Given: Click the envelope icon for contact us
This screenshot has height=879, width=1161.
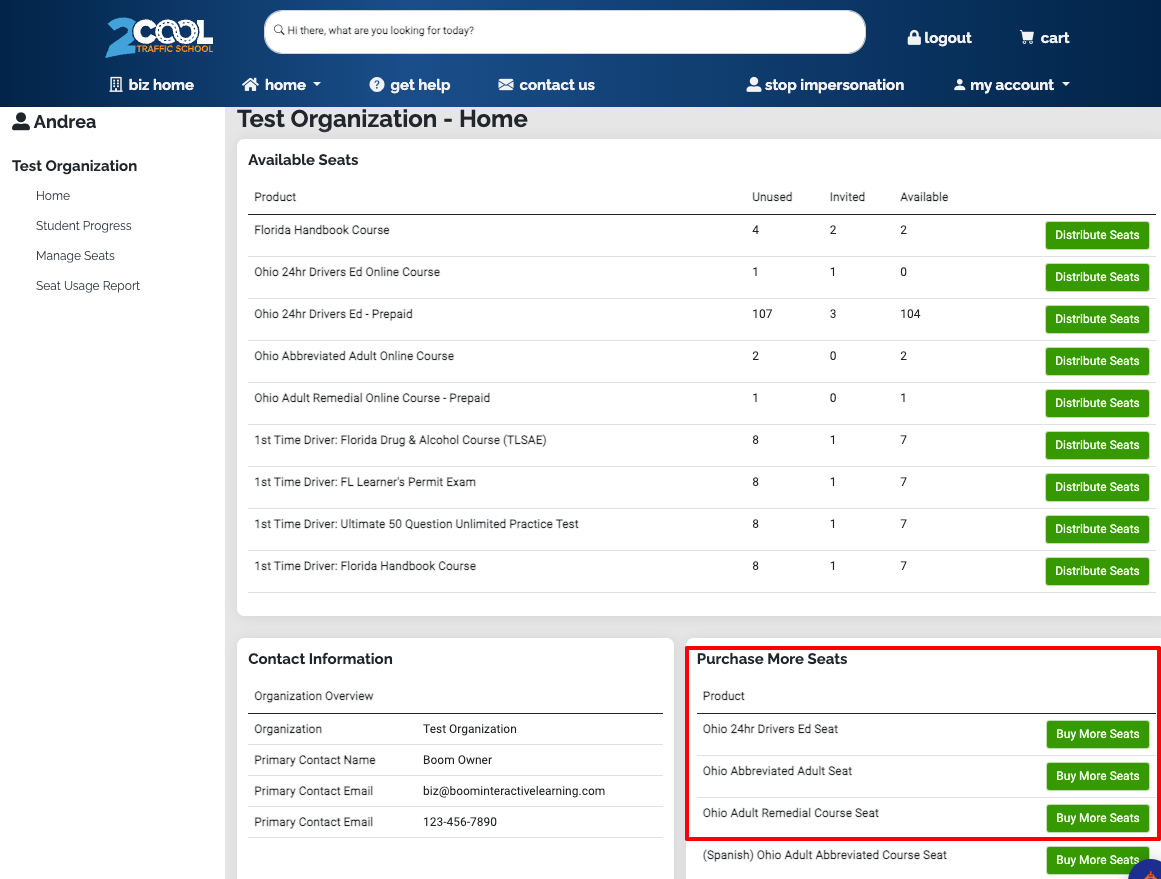Looking at the screenshot, I should pyautogui.click(x=506, y=84).
